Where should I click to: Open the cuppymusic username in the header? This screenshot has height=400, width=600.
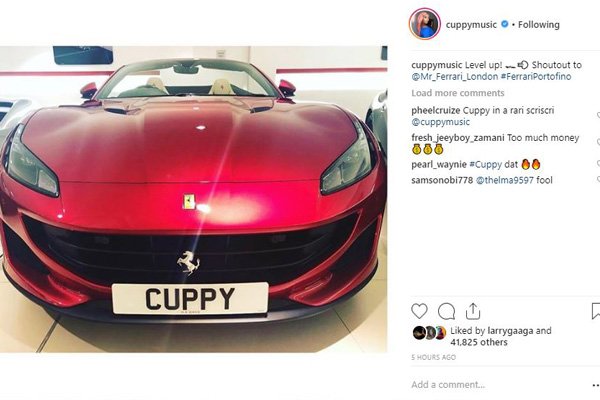point(471,24)
